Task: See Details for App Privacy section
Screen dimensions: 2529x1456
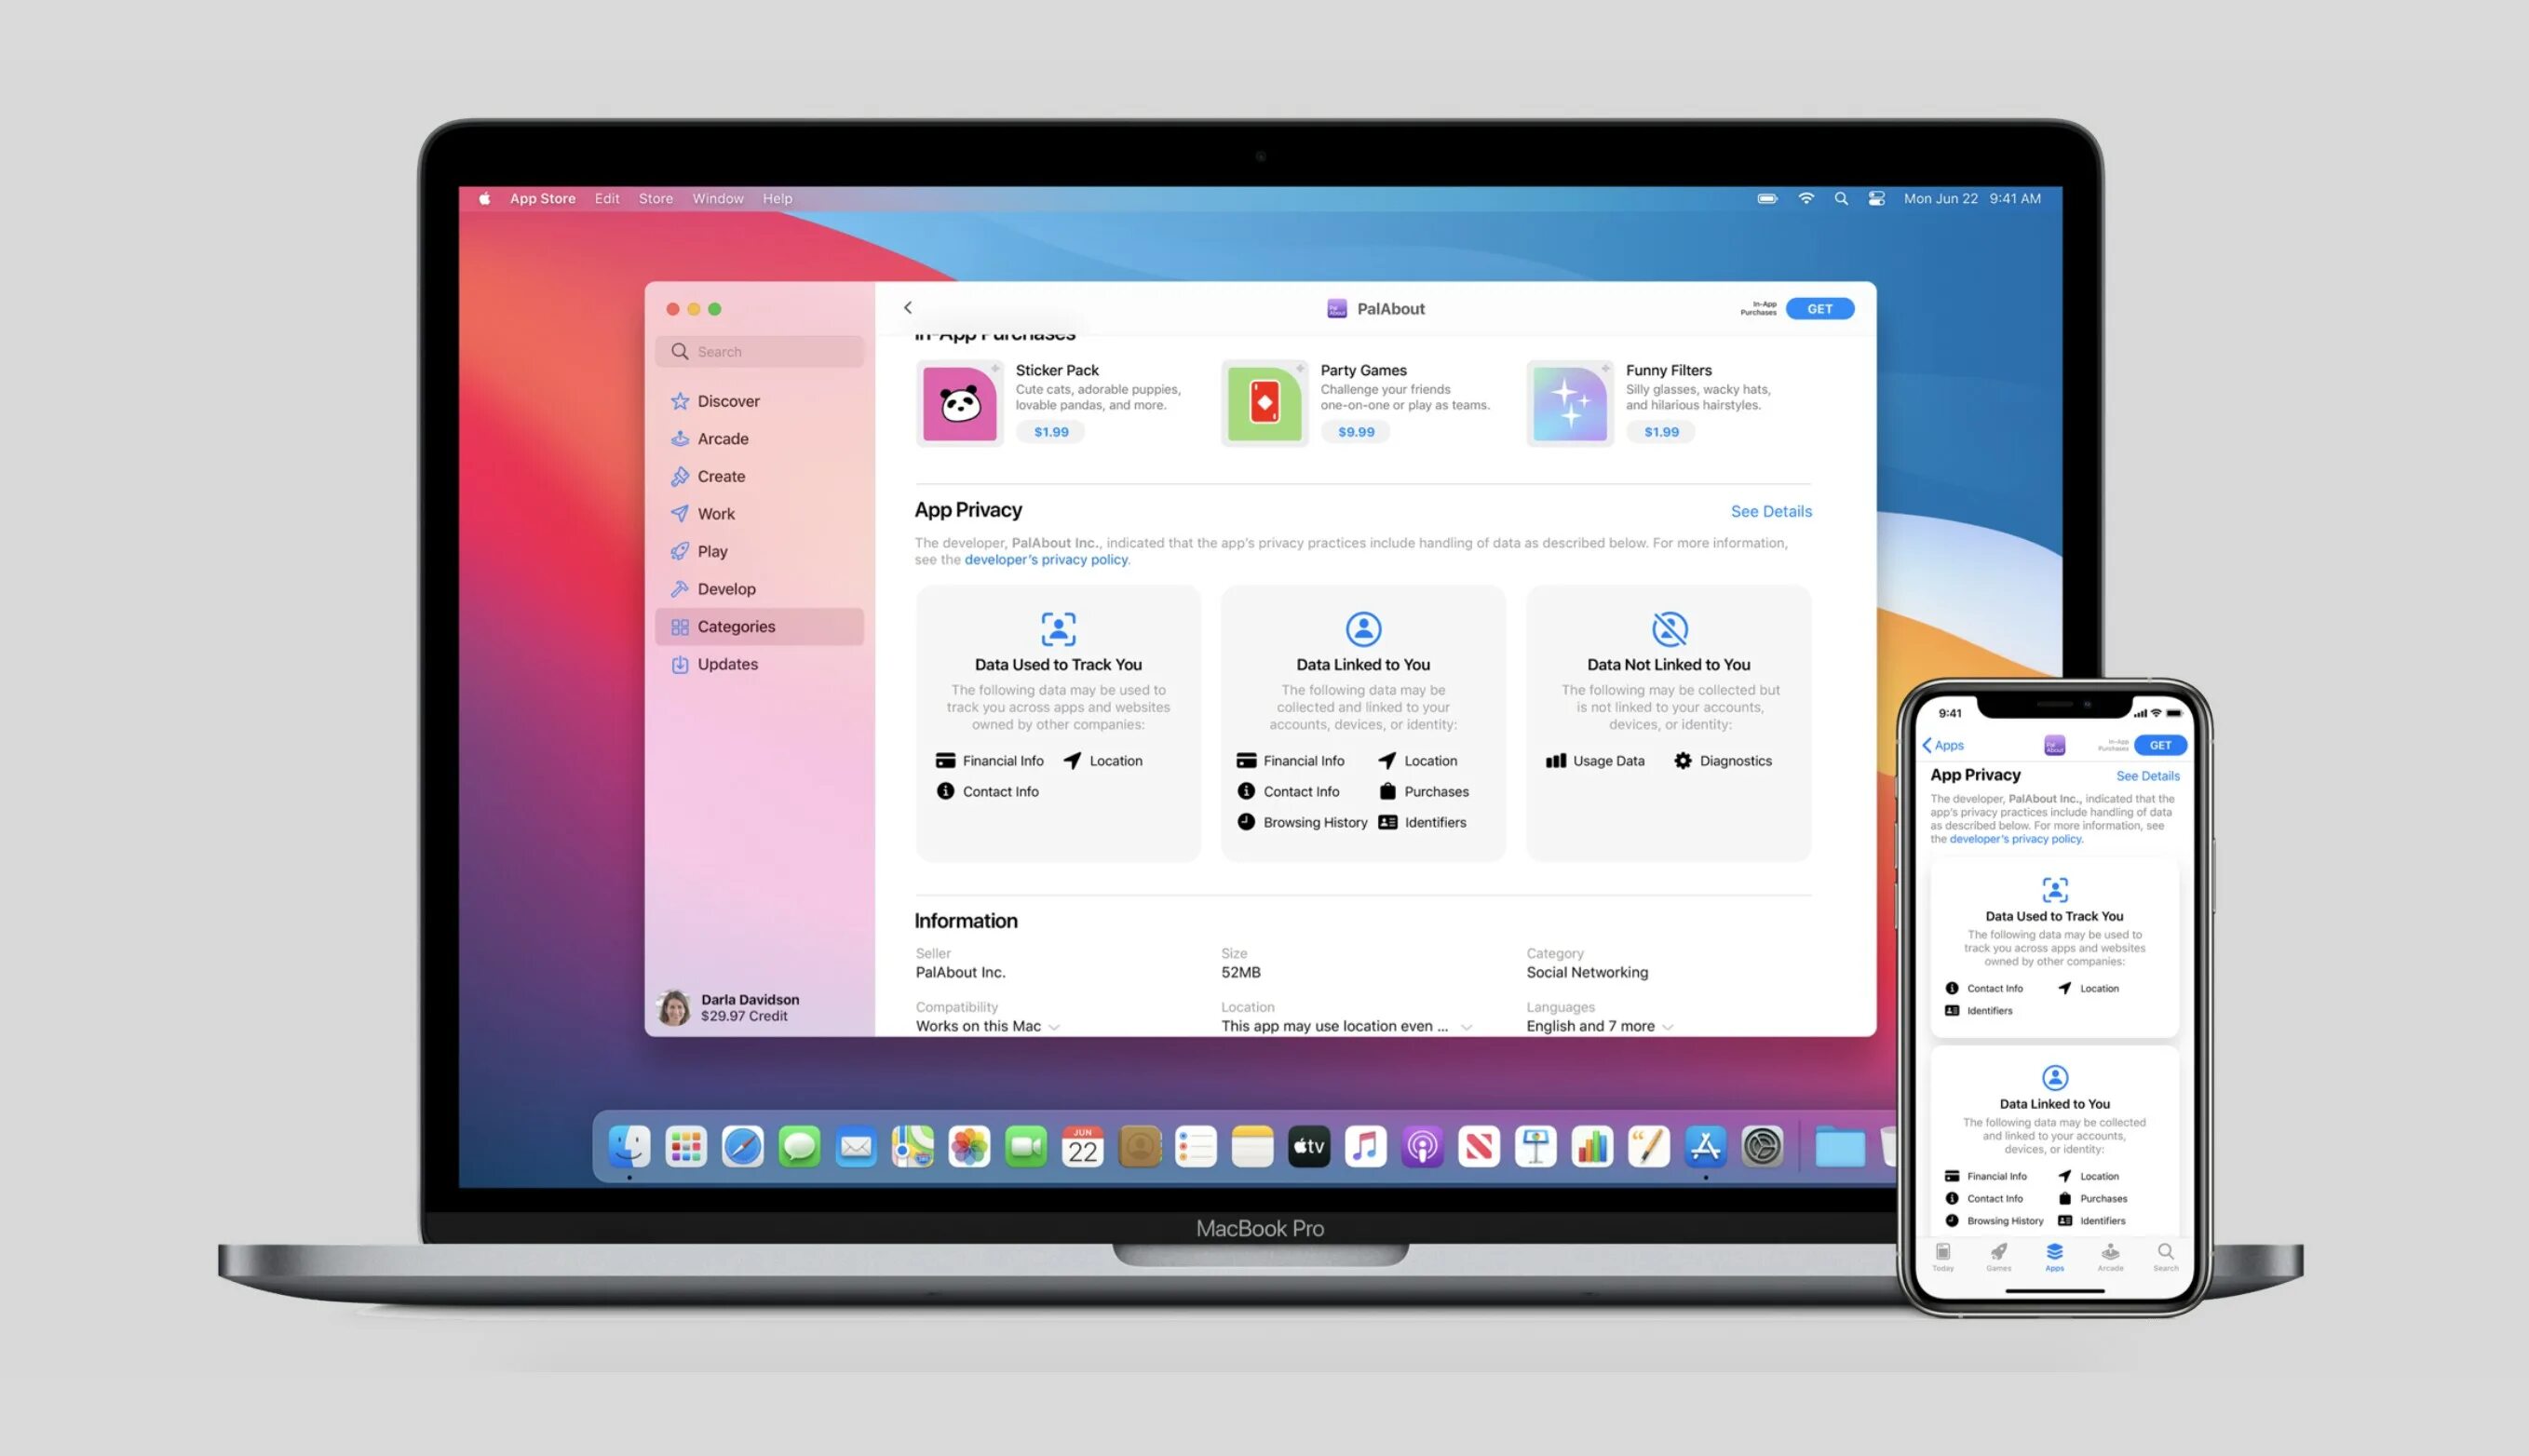Action: tap(1772, 509)
